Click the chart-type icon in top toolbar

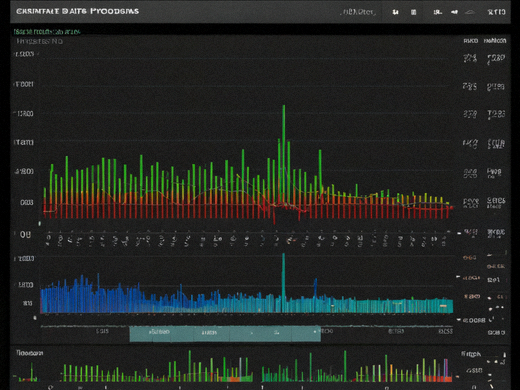(437, 12)
